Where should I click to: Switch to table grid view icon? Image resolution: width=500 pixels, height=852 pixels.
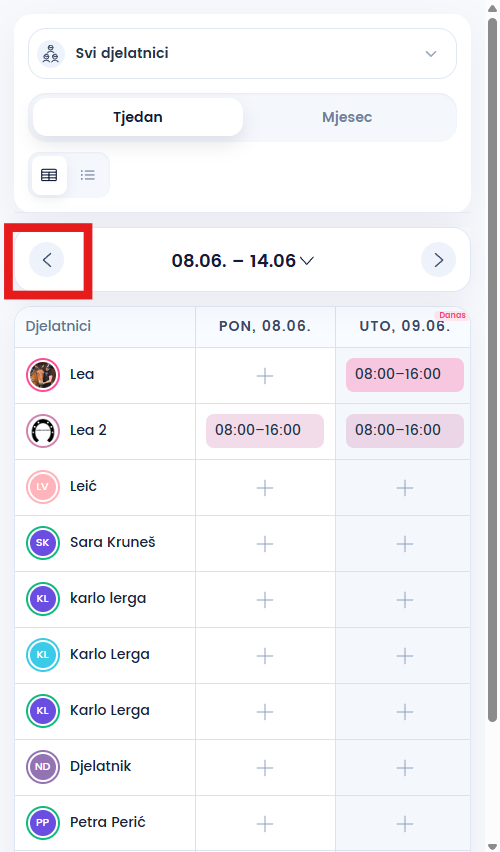[49, 175]
